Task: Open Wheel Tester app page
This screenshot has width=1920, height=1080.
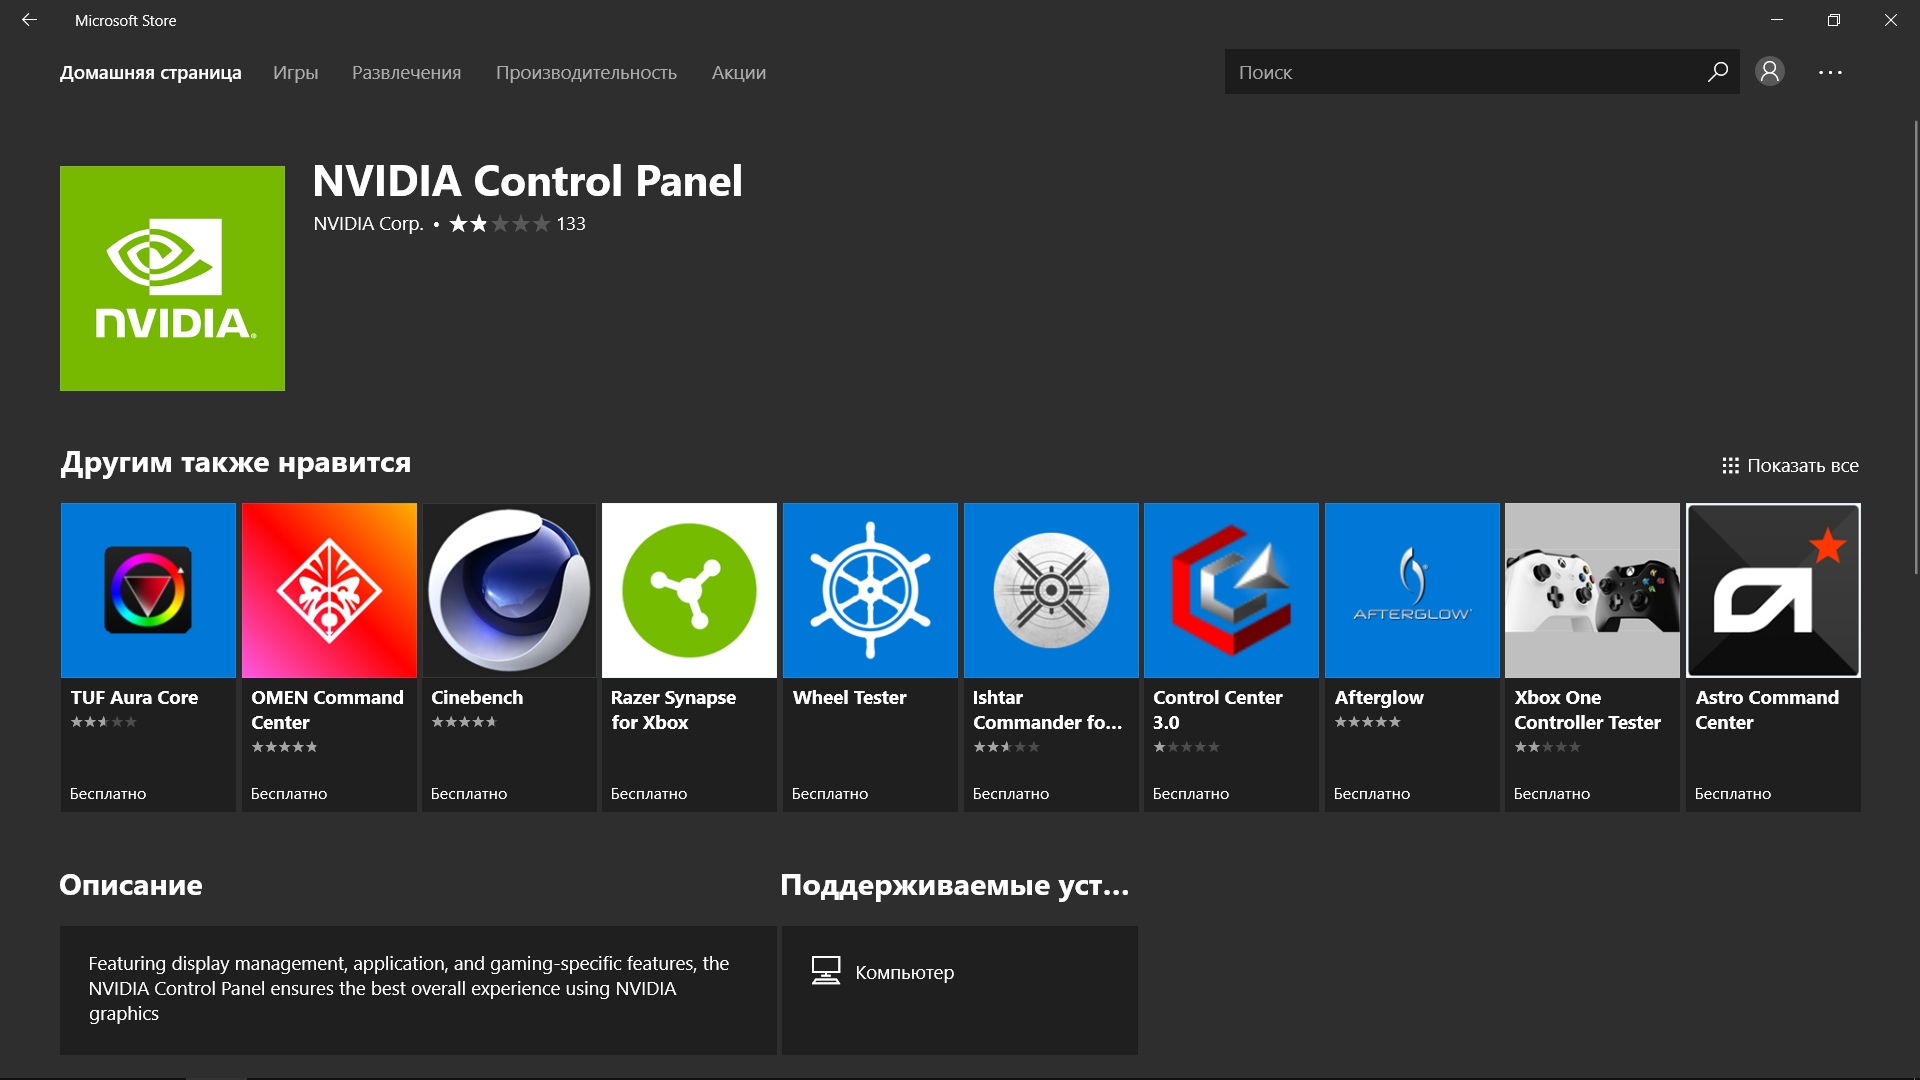Action: [x=869, y=654]
